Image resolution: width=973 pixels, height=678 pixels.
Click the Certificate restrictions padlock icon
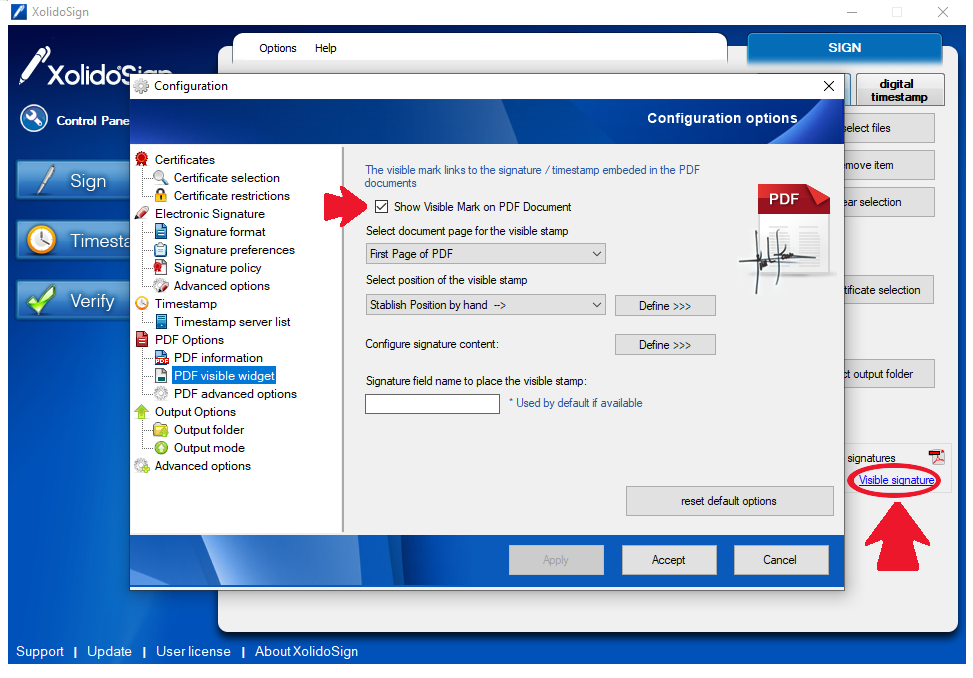[x=161, y=195]
